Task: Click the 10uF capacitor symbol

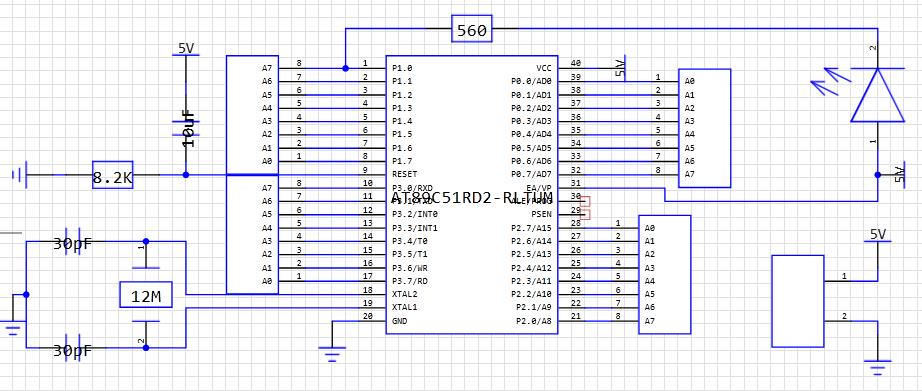Action: coord(186,129)
